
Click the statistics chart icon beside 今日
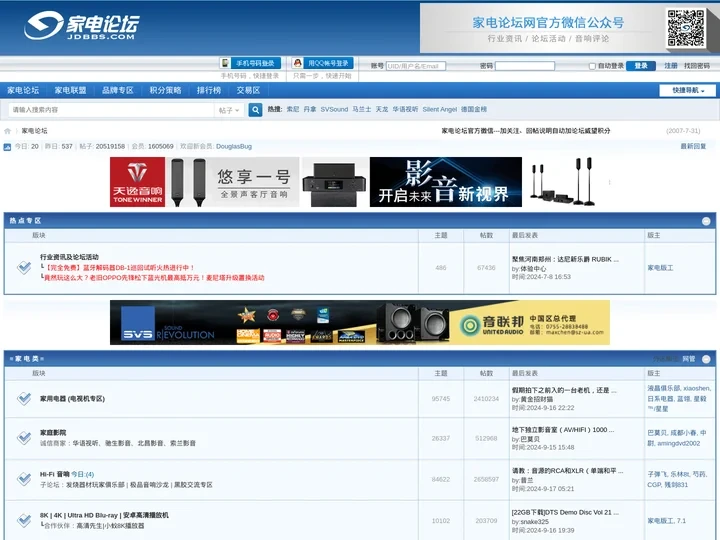click(x=7, y=147)
